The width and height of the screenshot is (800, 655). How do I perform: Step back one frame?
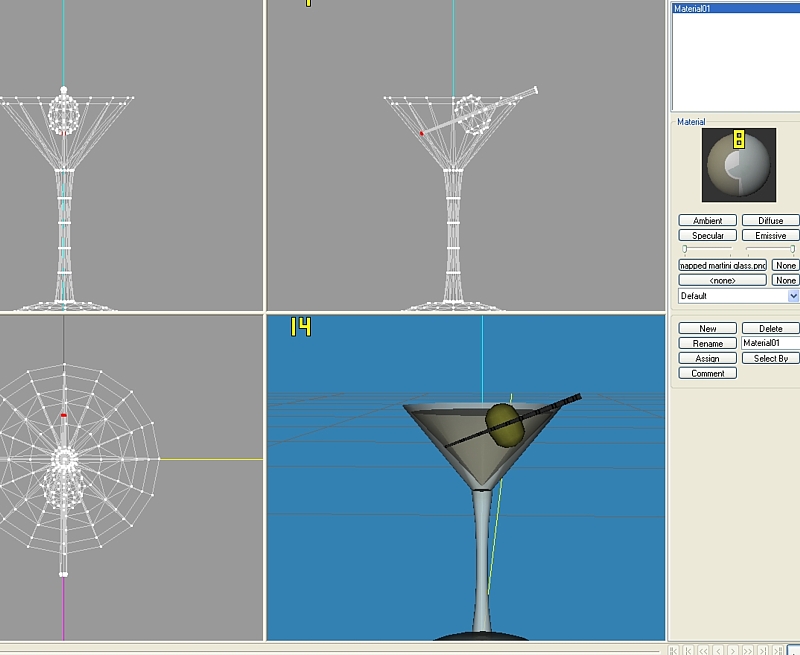(x=720, y=650)
